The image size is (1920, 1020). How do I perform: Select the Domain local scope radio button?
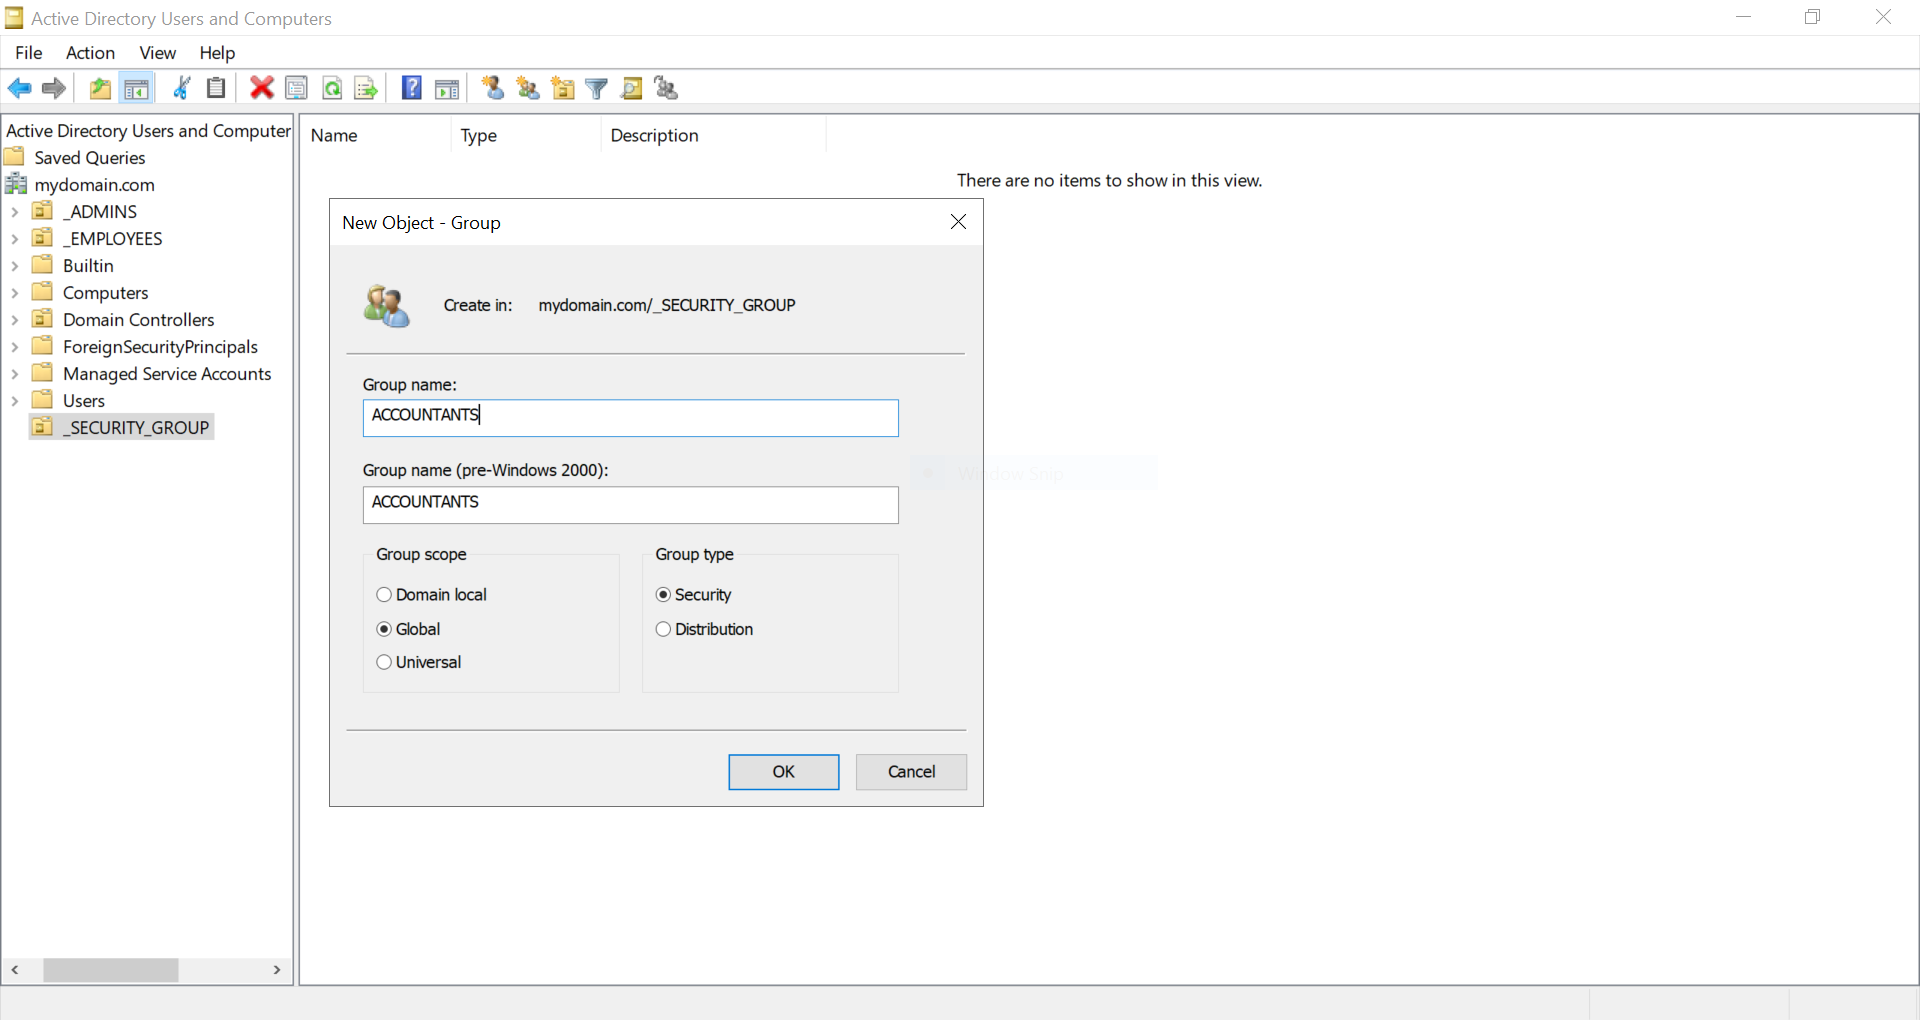pyautogui.click(x=384, y=595)
